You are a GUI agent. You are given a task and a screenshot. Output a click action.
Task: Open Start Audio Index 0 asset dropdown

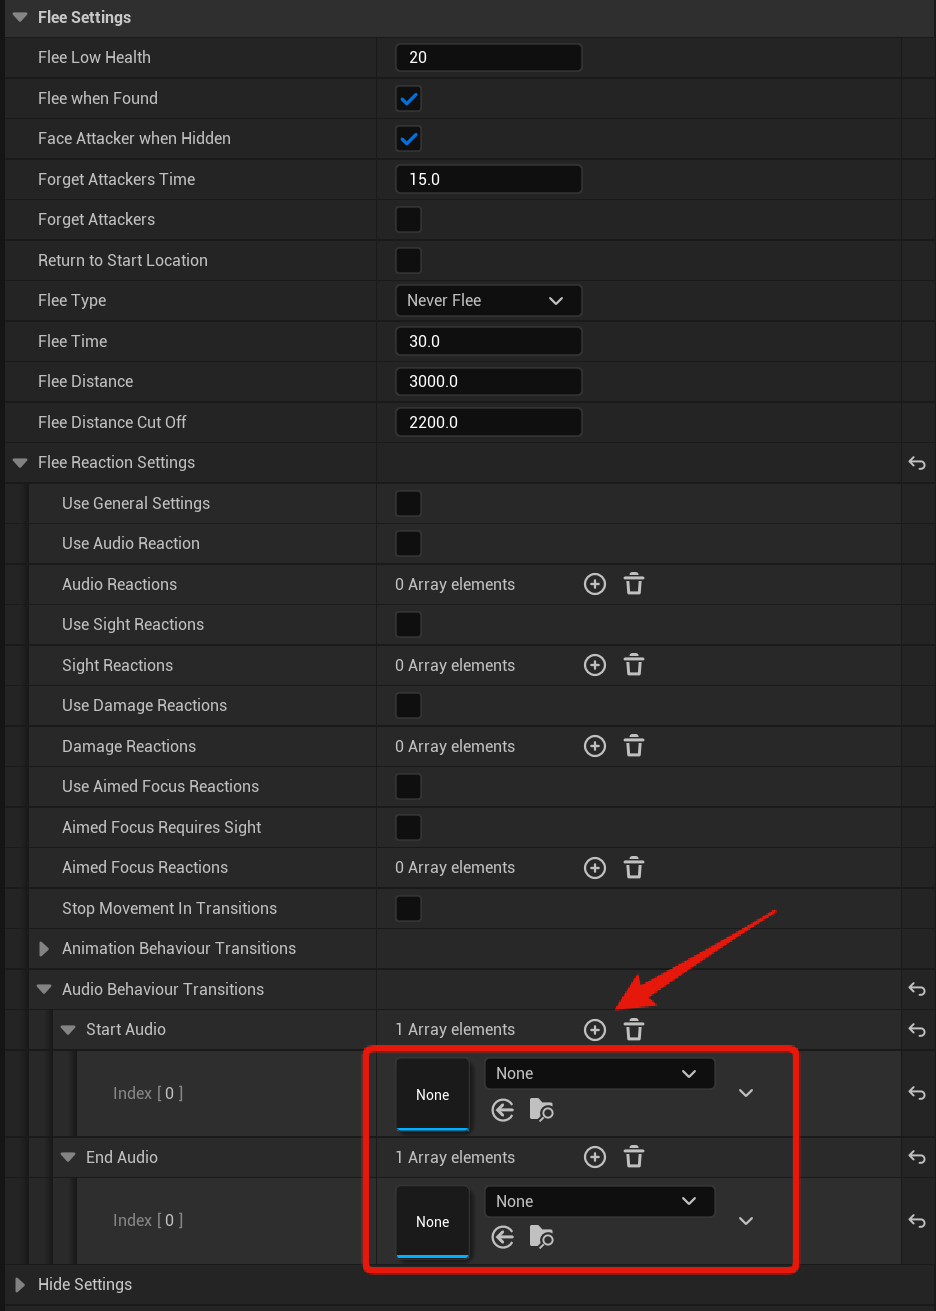pyautogui.click(x=599, y=1073)
